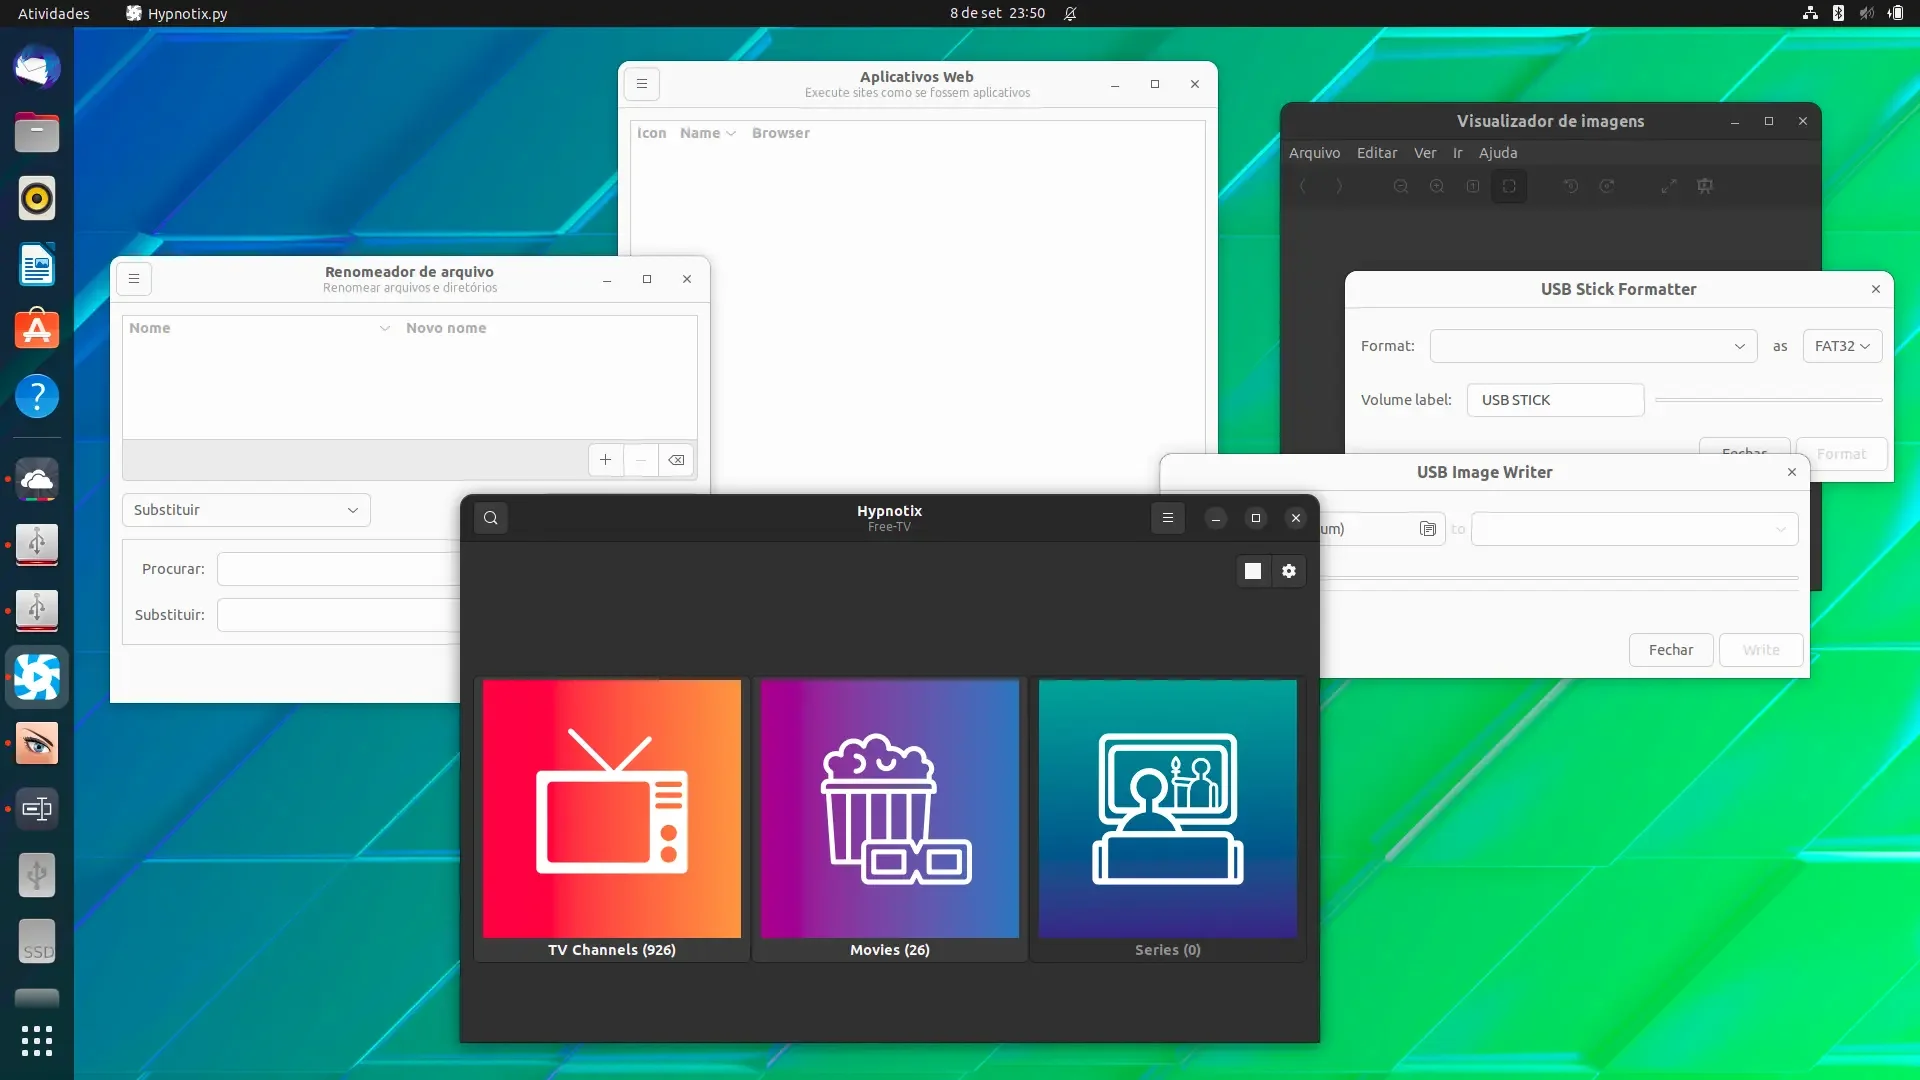Click Format button in USB Stick Formatter

click(1841, 453)
